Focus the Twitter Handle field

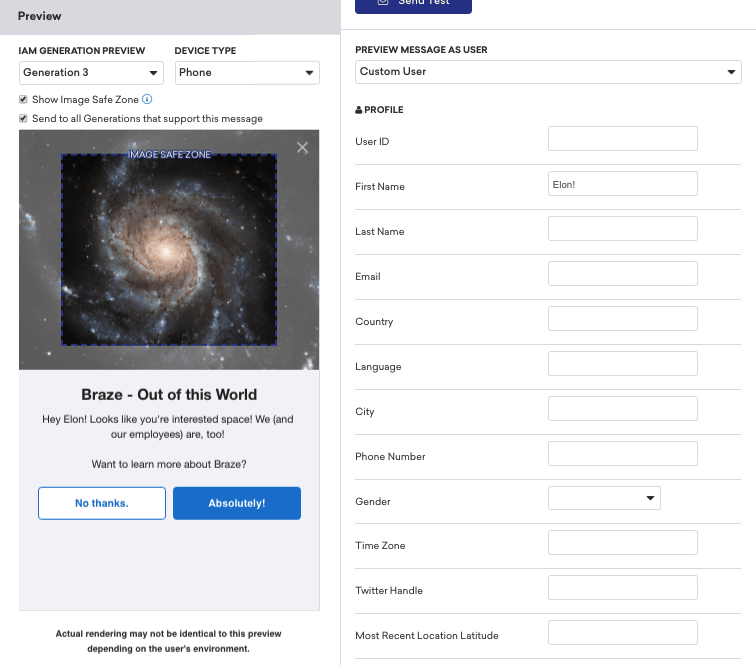[x=622, y=588]
